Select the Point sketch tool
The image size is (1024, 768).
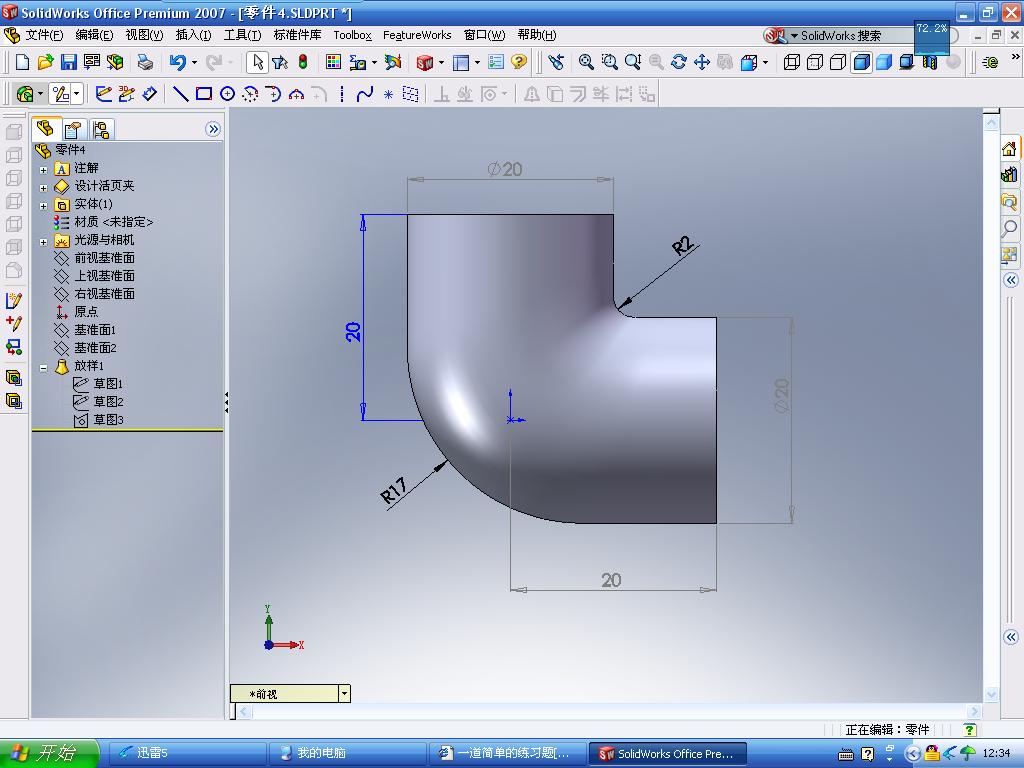388,95
